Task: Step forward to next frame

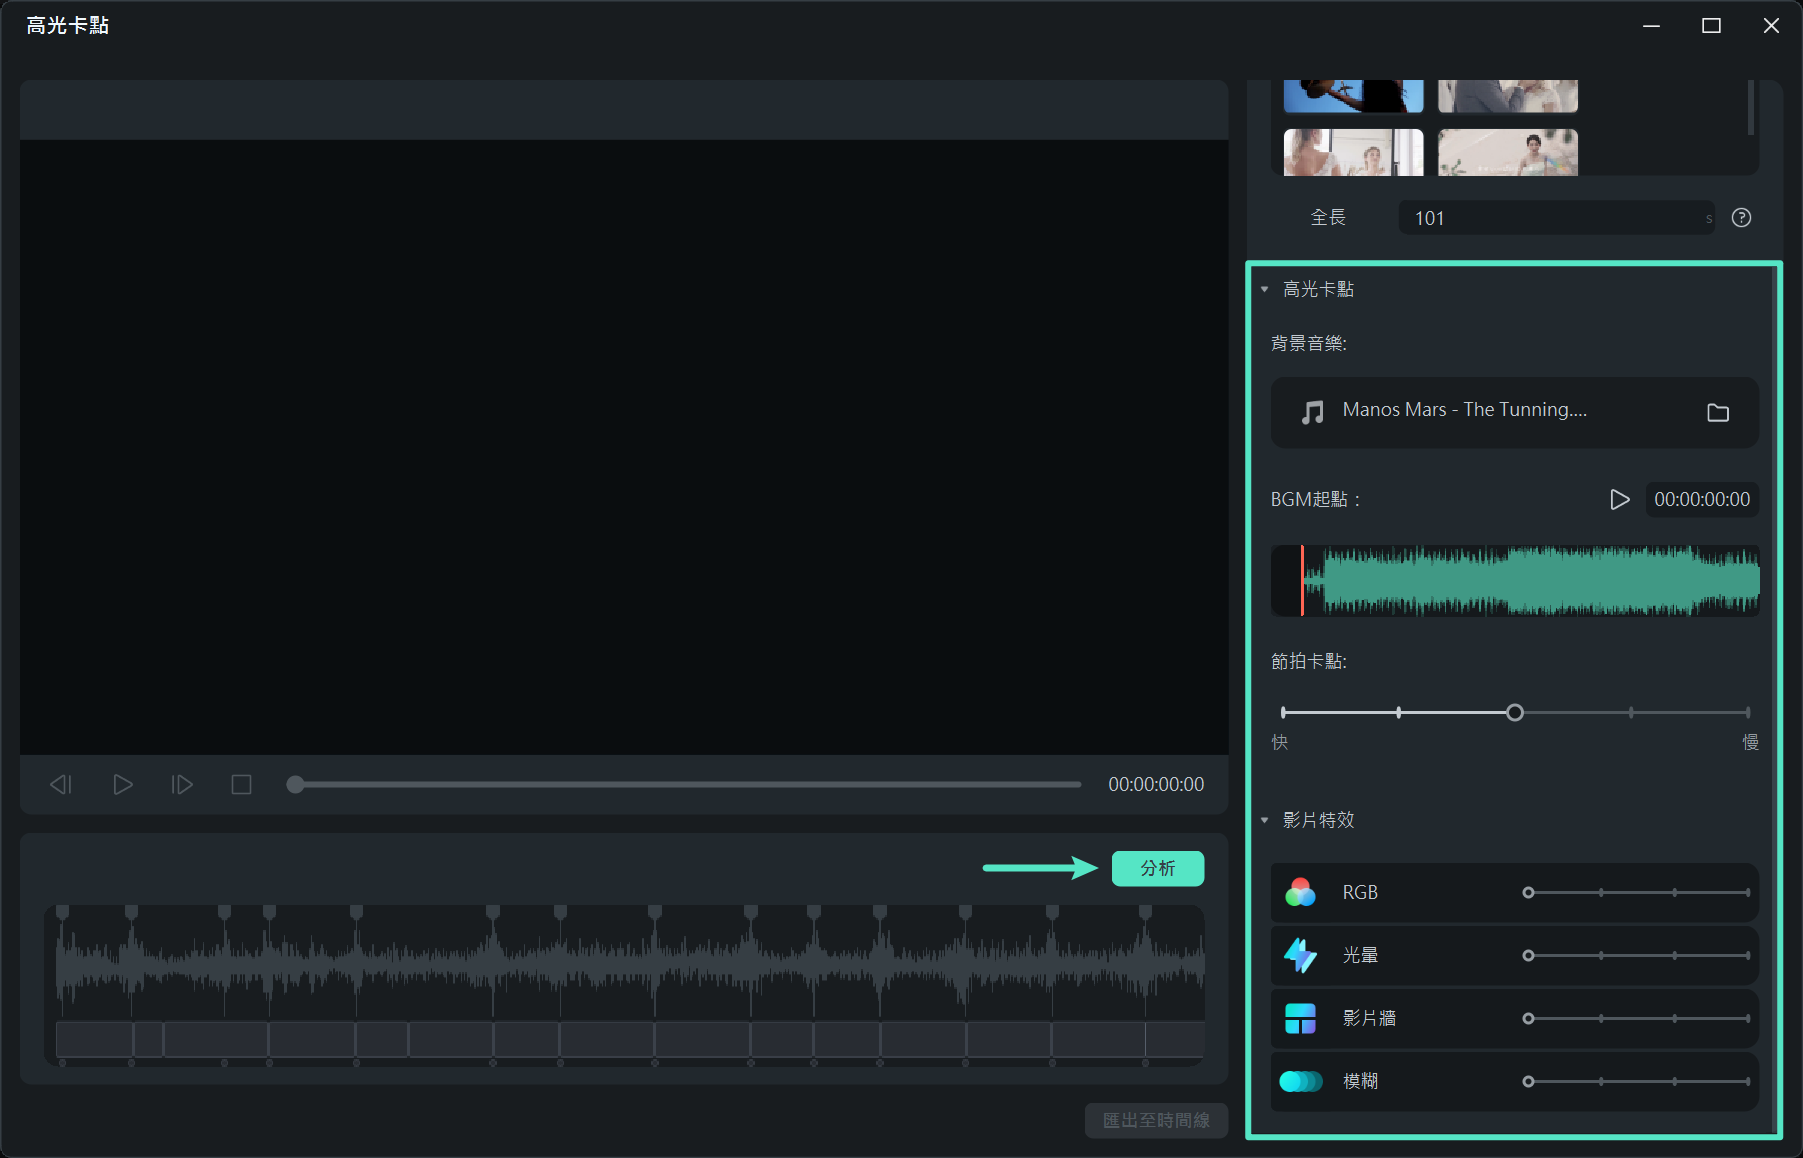Action: click(182, 785)
